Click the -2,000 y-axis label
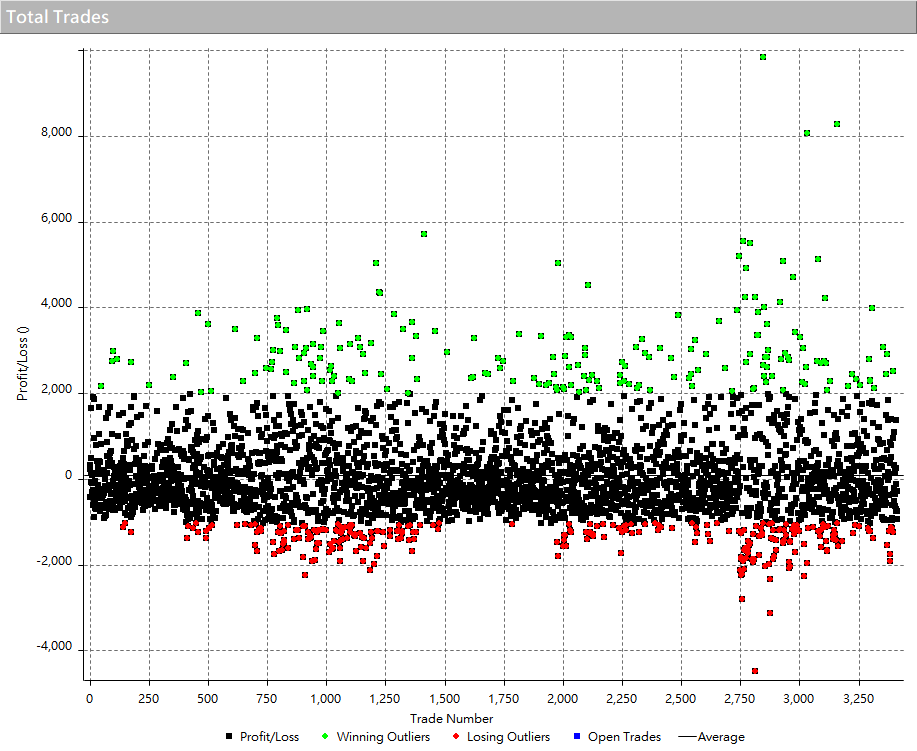917x751 pixels. click(54, 561)
